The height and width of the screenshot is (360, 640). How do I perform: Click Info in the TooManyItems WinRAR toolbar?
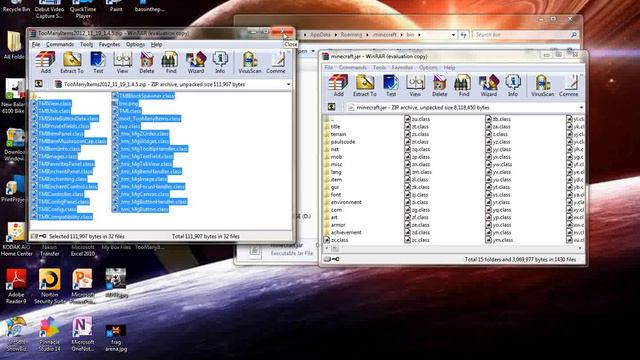(x=220, y=62)
